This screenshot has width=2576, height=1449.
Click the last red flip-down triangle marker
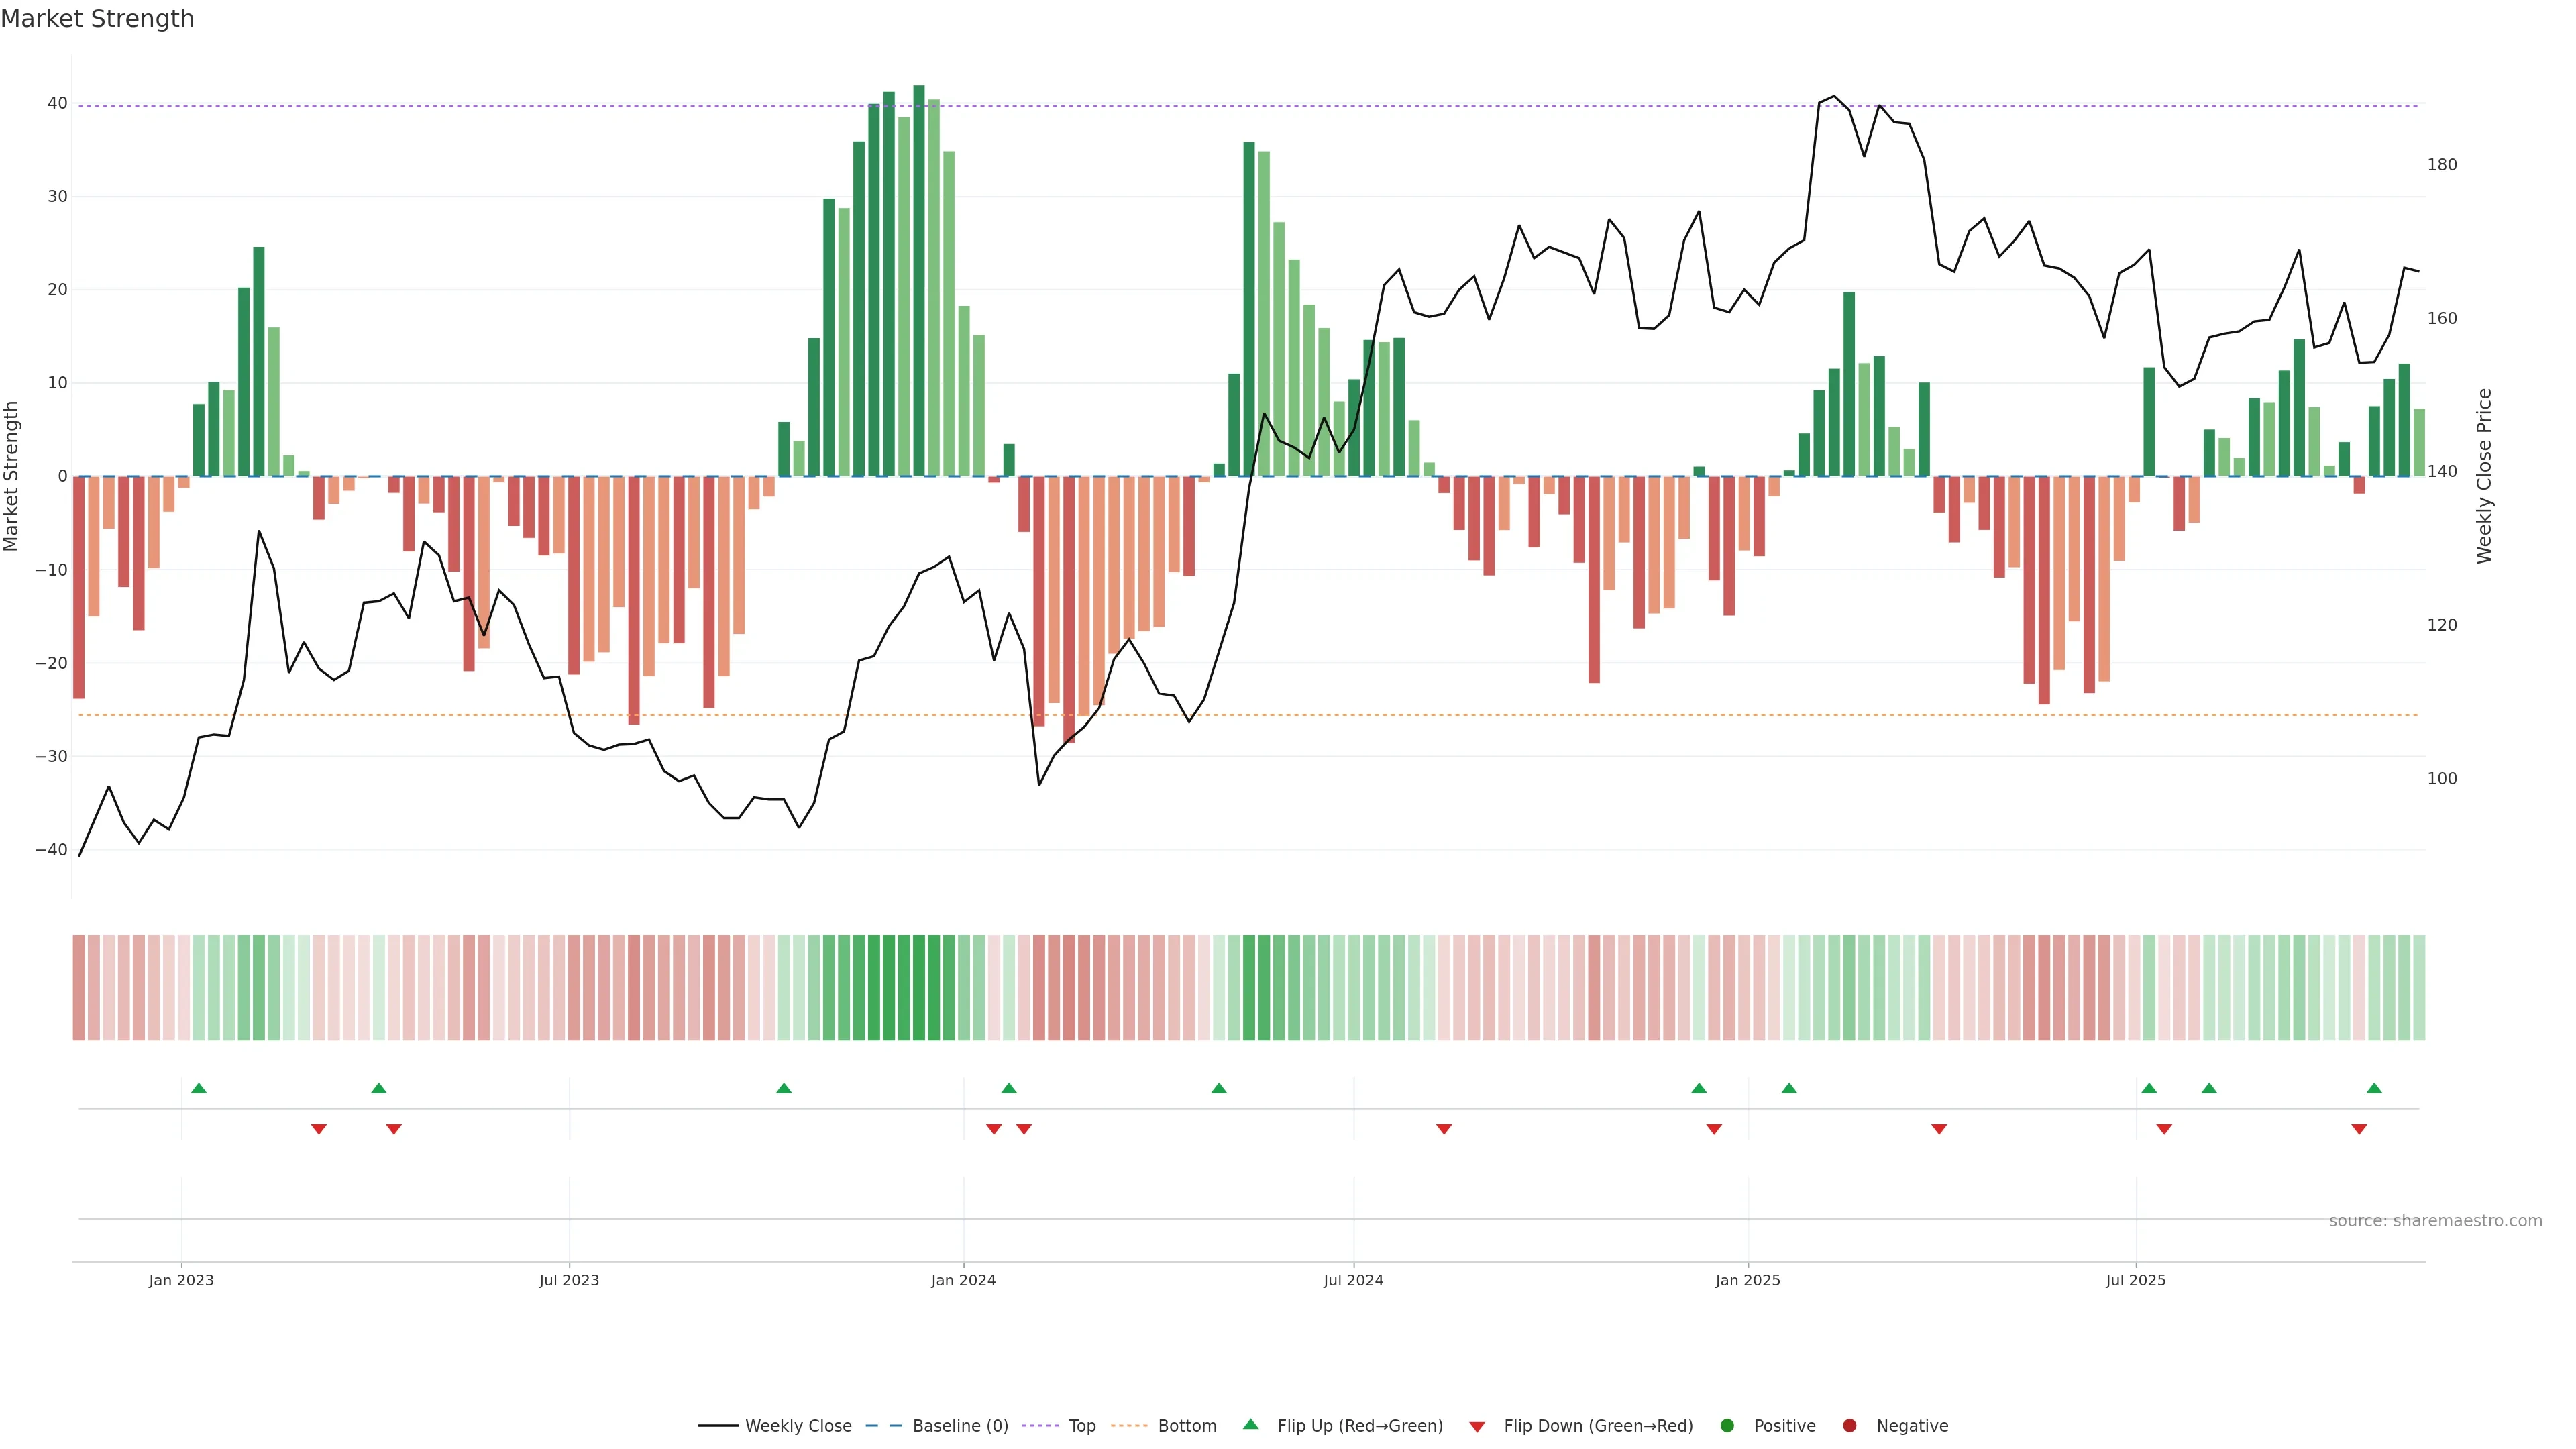[x=2359, y=1129]
